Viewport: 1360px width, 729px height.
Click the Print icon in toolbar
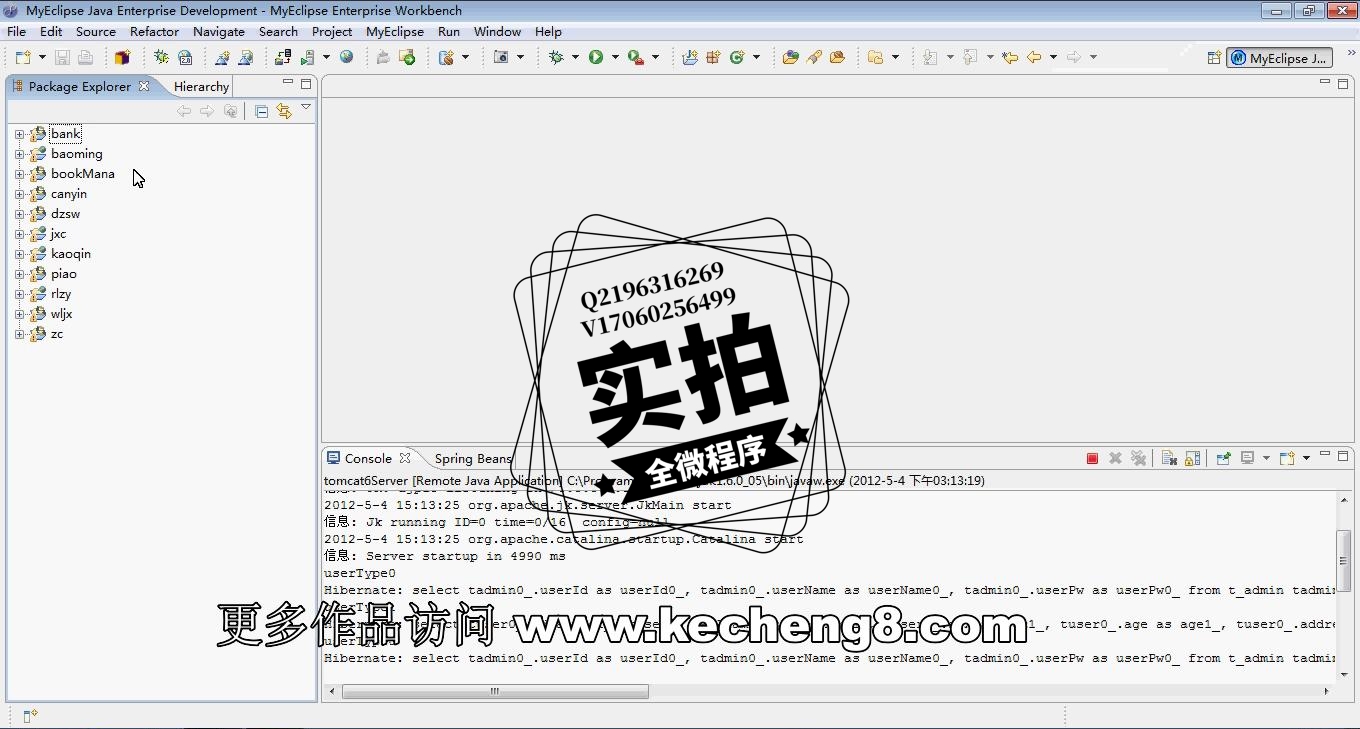point(85,57)
